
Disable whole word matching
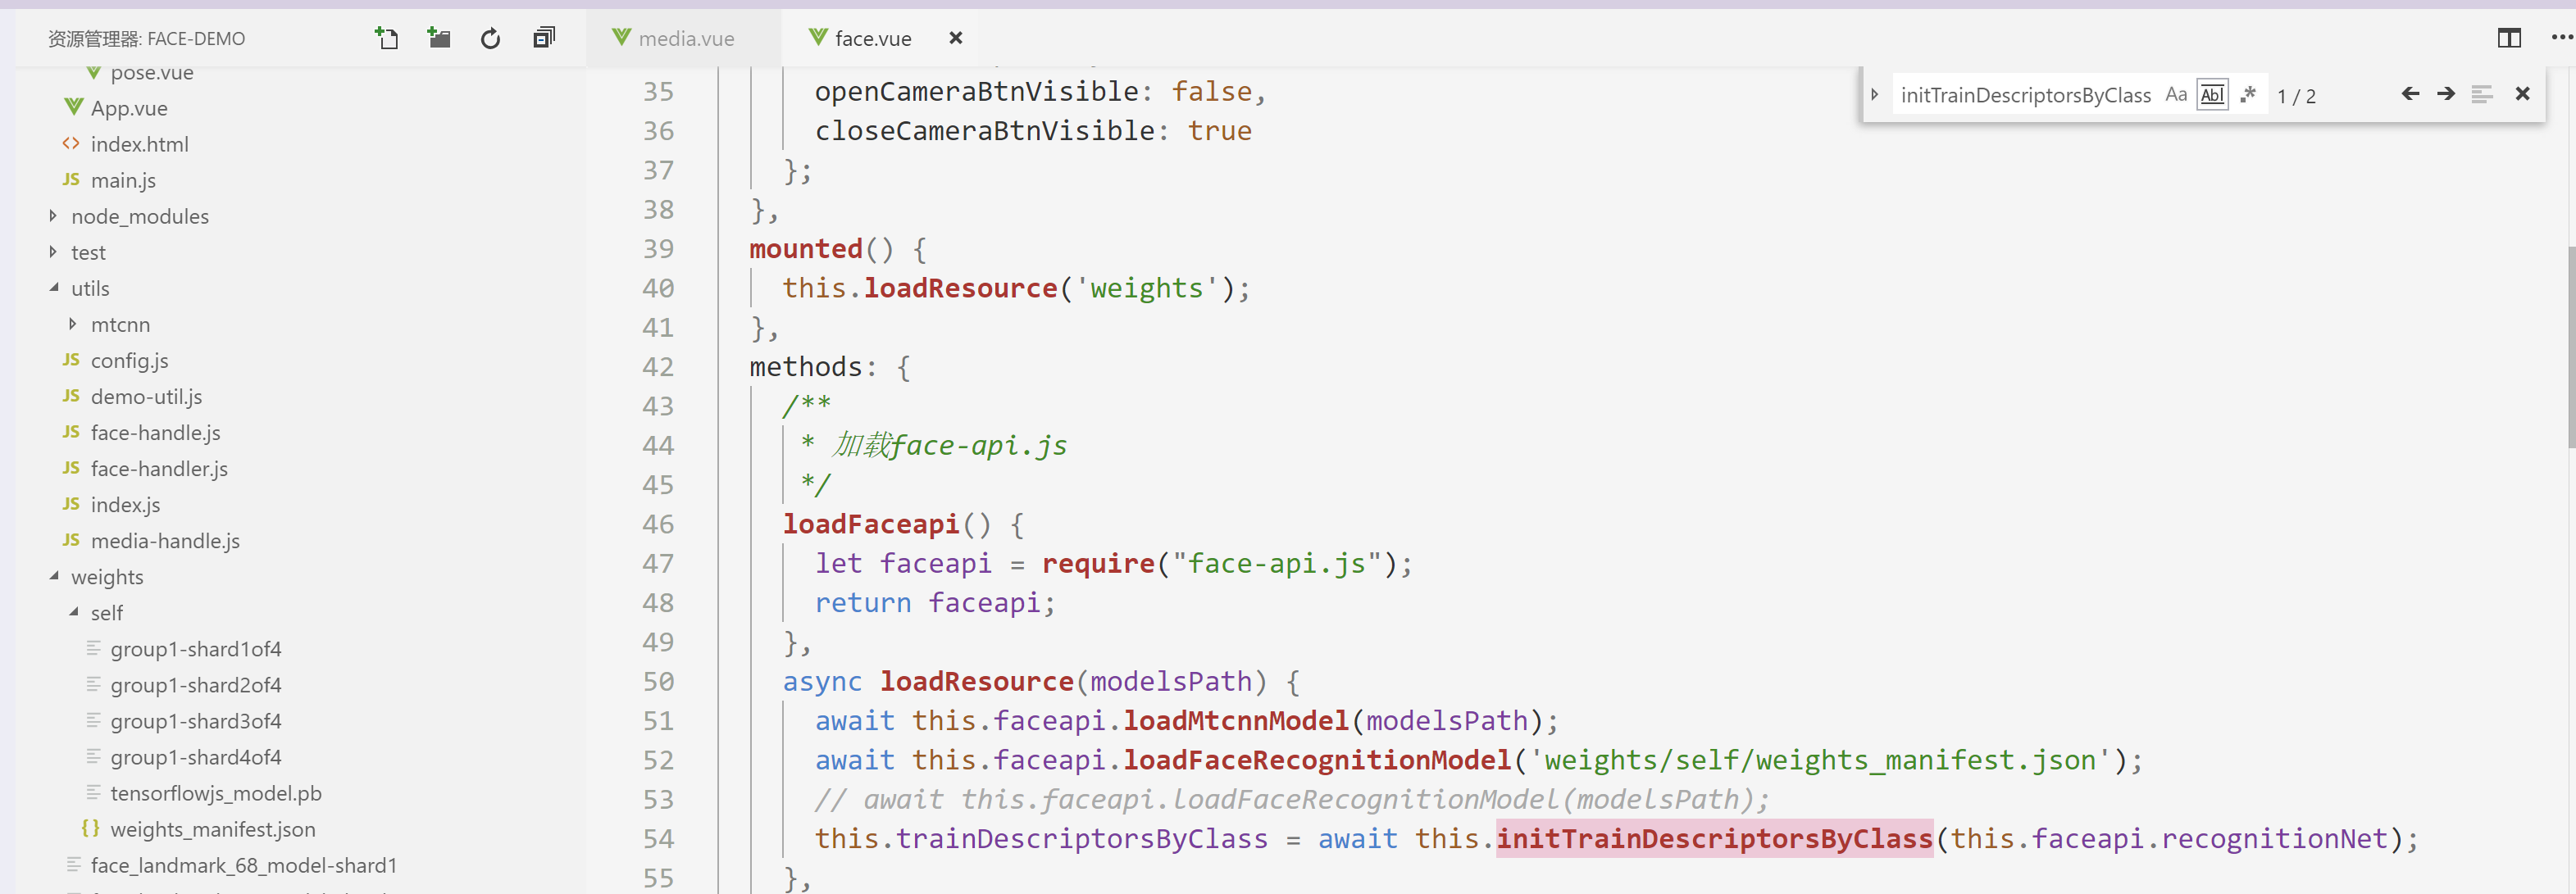pos(2212,94)
